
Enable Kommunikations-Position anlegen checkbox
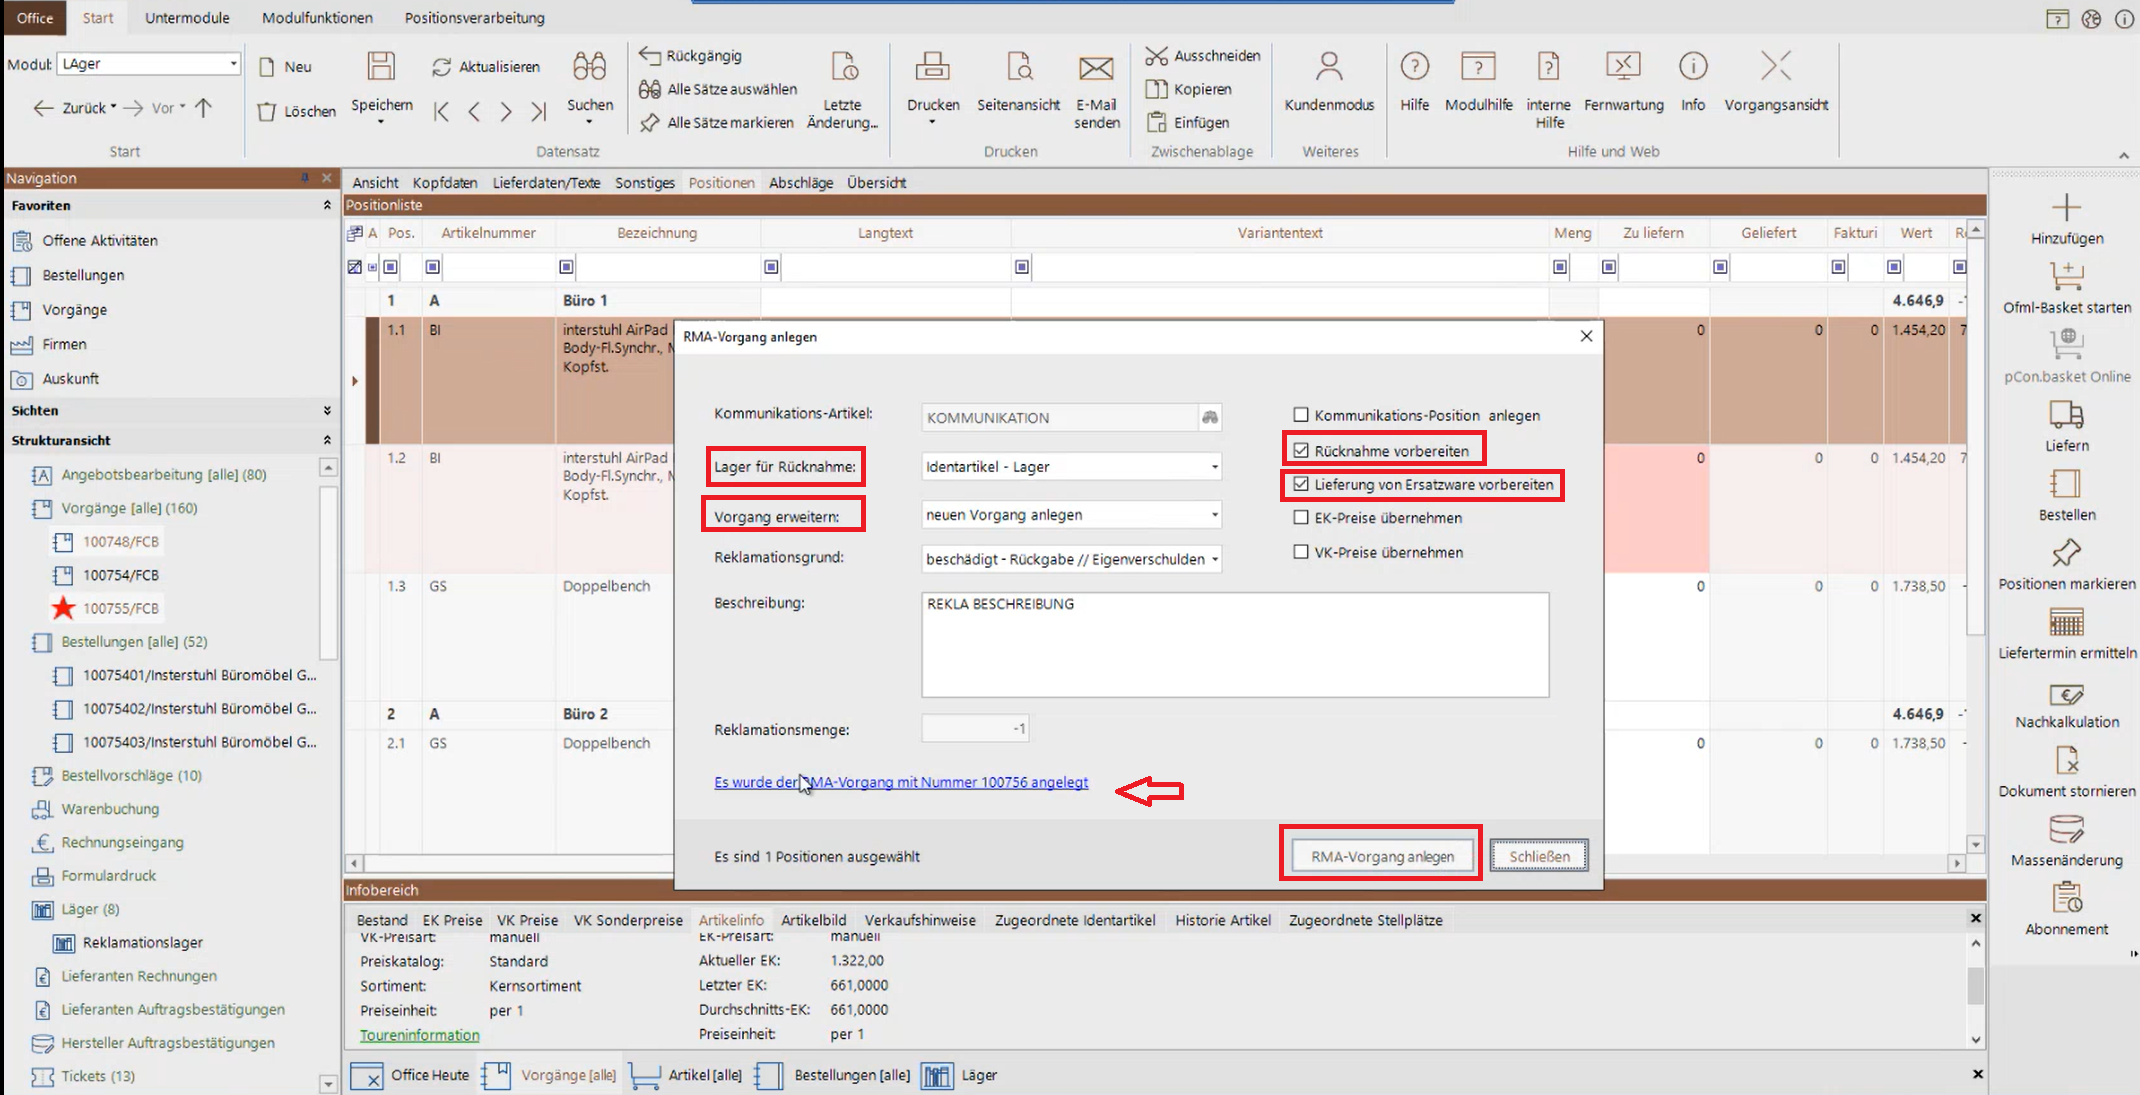click(x=1301, y=415)
